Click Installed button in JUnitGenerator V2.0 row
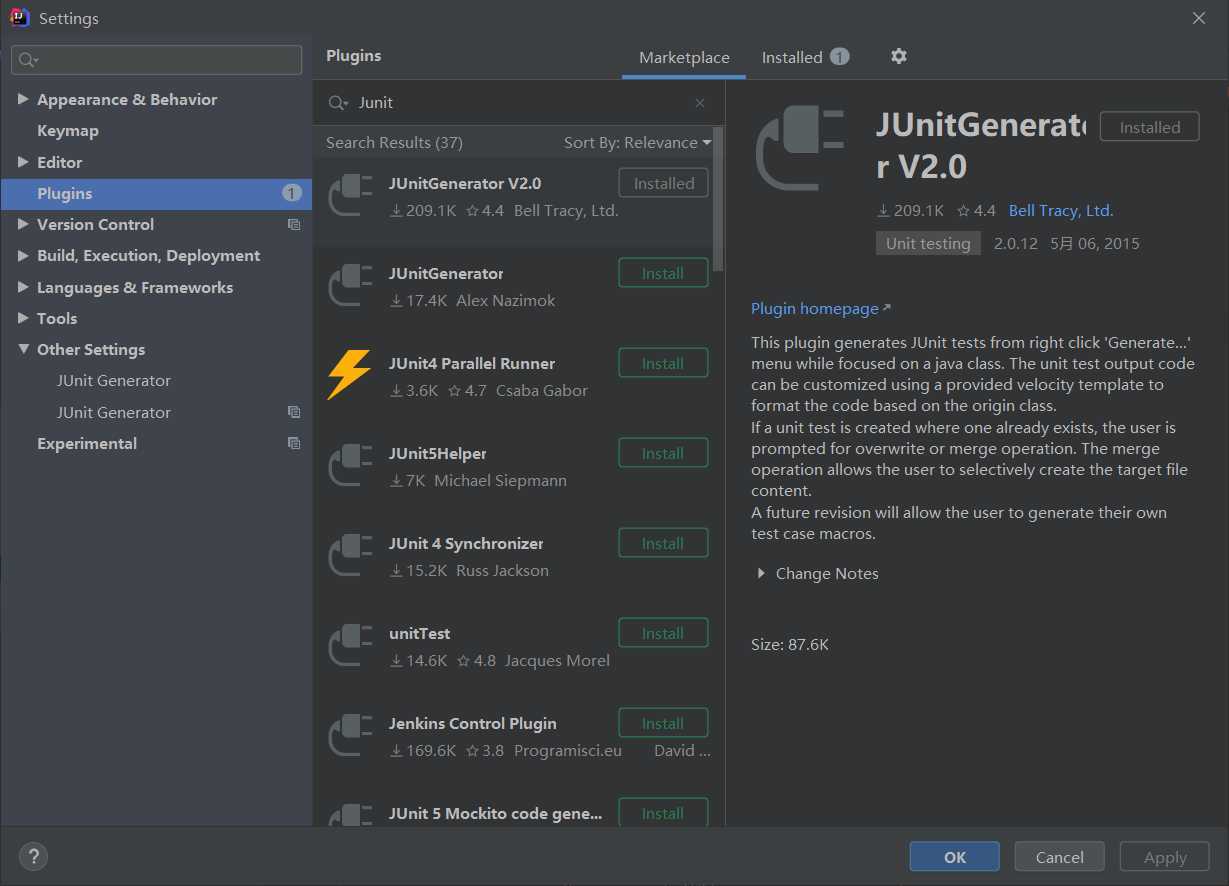Image resolution: width=1229 pixels, height=886 pixels. click(x=663, y=183)
